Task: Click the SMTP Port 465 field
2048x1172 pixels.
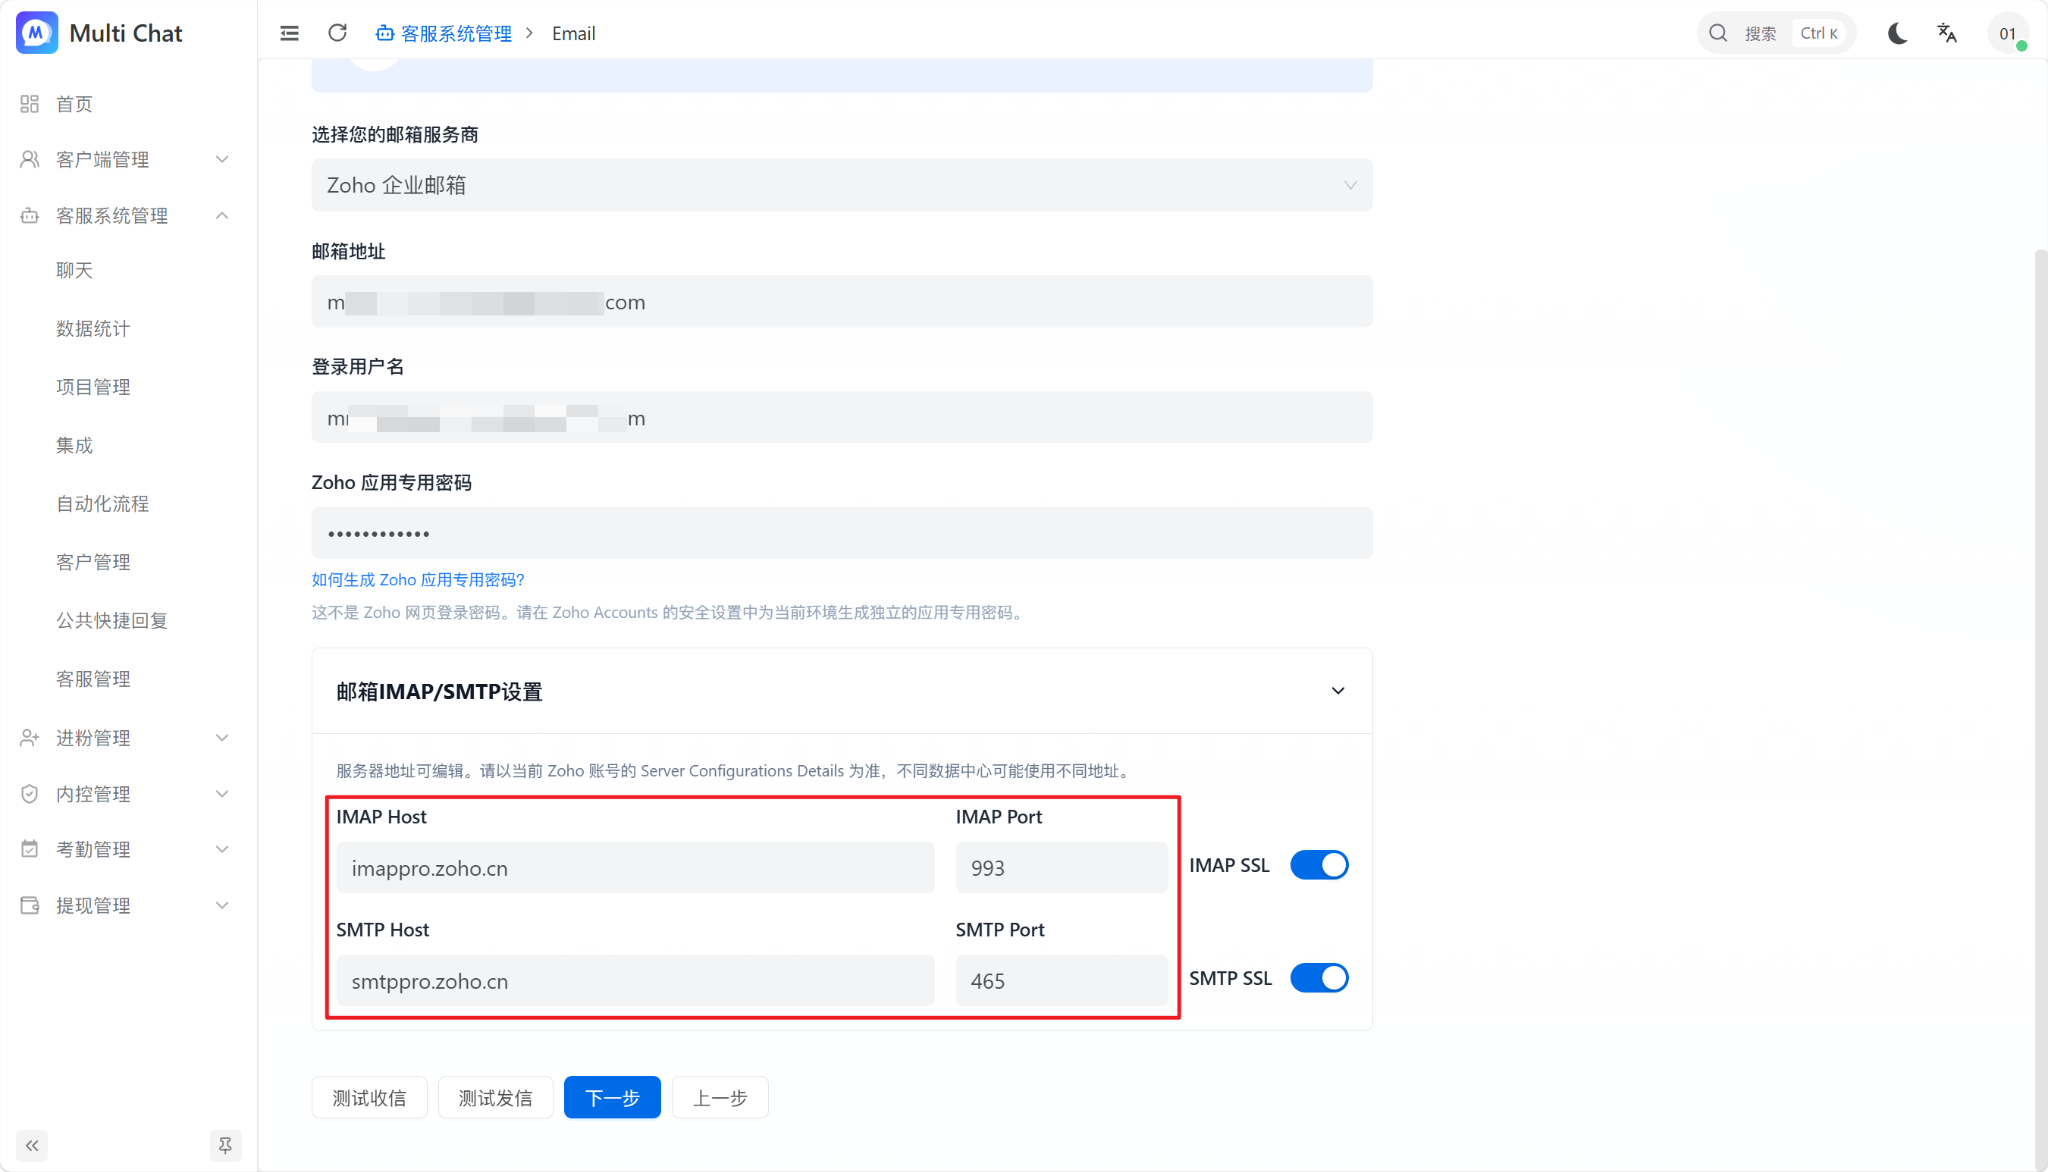Action: click(x=1061, y=981)
